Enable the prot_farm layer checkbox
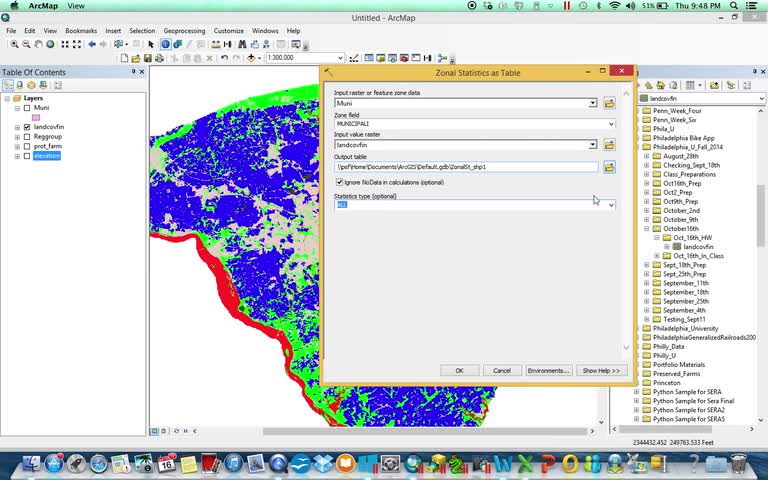768x480 pixels. [27, 146]
